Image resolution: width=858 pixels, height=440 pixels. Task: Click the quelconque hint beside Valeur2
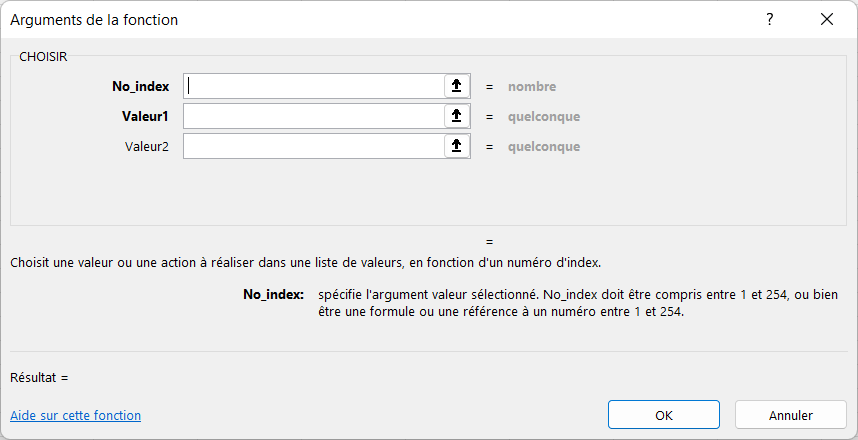(x=544, y=147)
